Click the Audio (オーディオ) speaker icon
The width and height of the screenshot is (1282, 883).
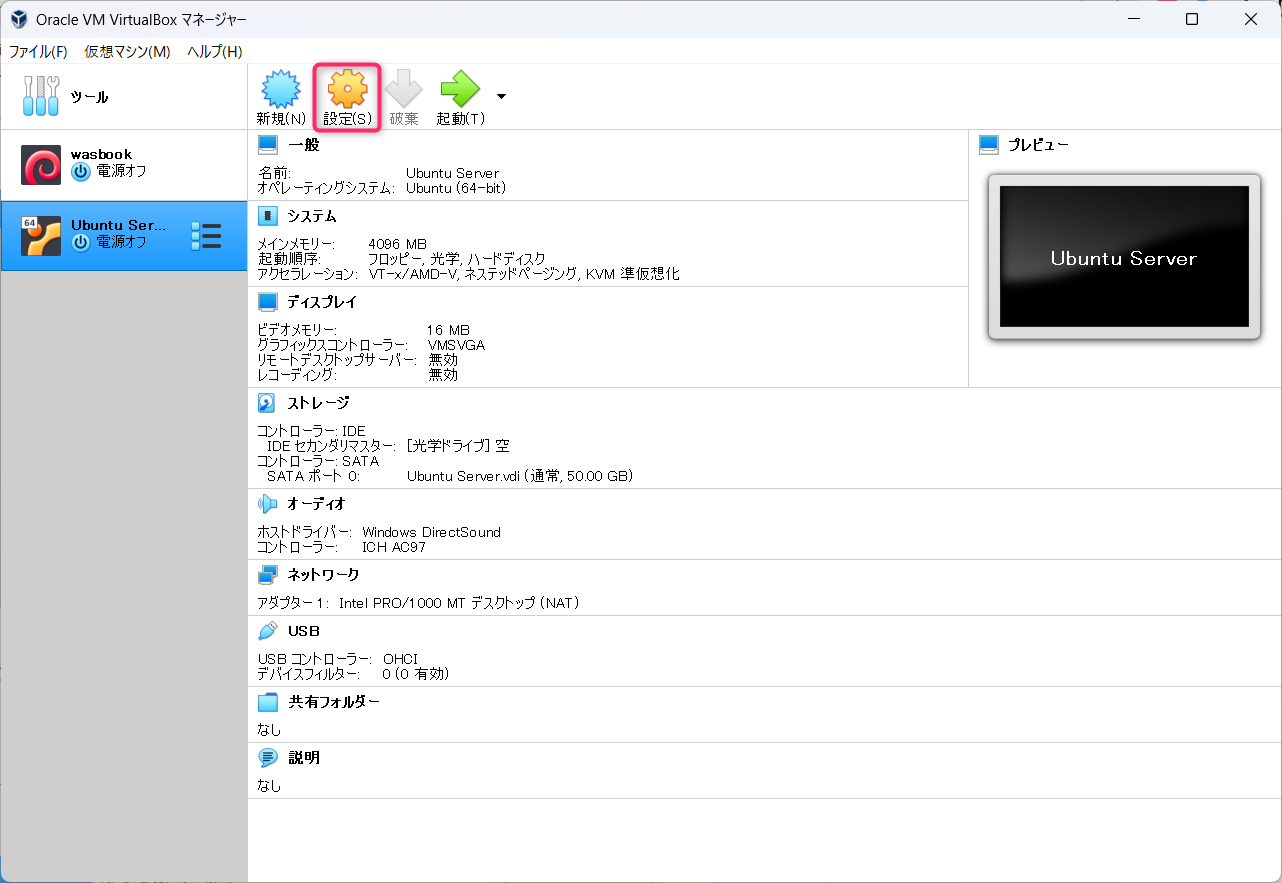click(x=267, y=504)
